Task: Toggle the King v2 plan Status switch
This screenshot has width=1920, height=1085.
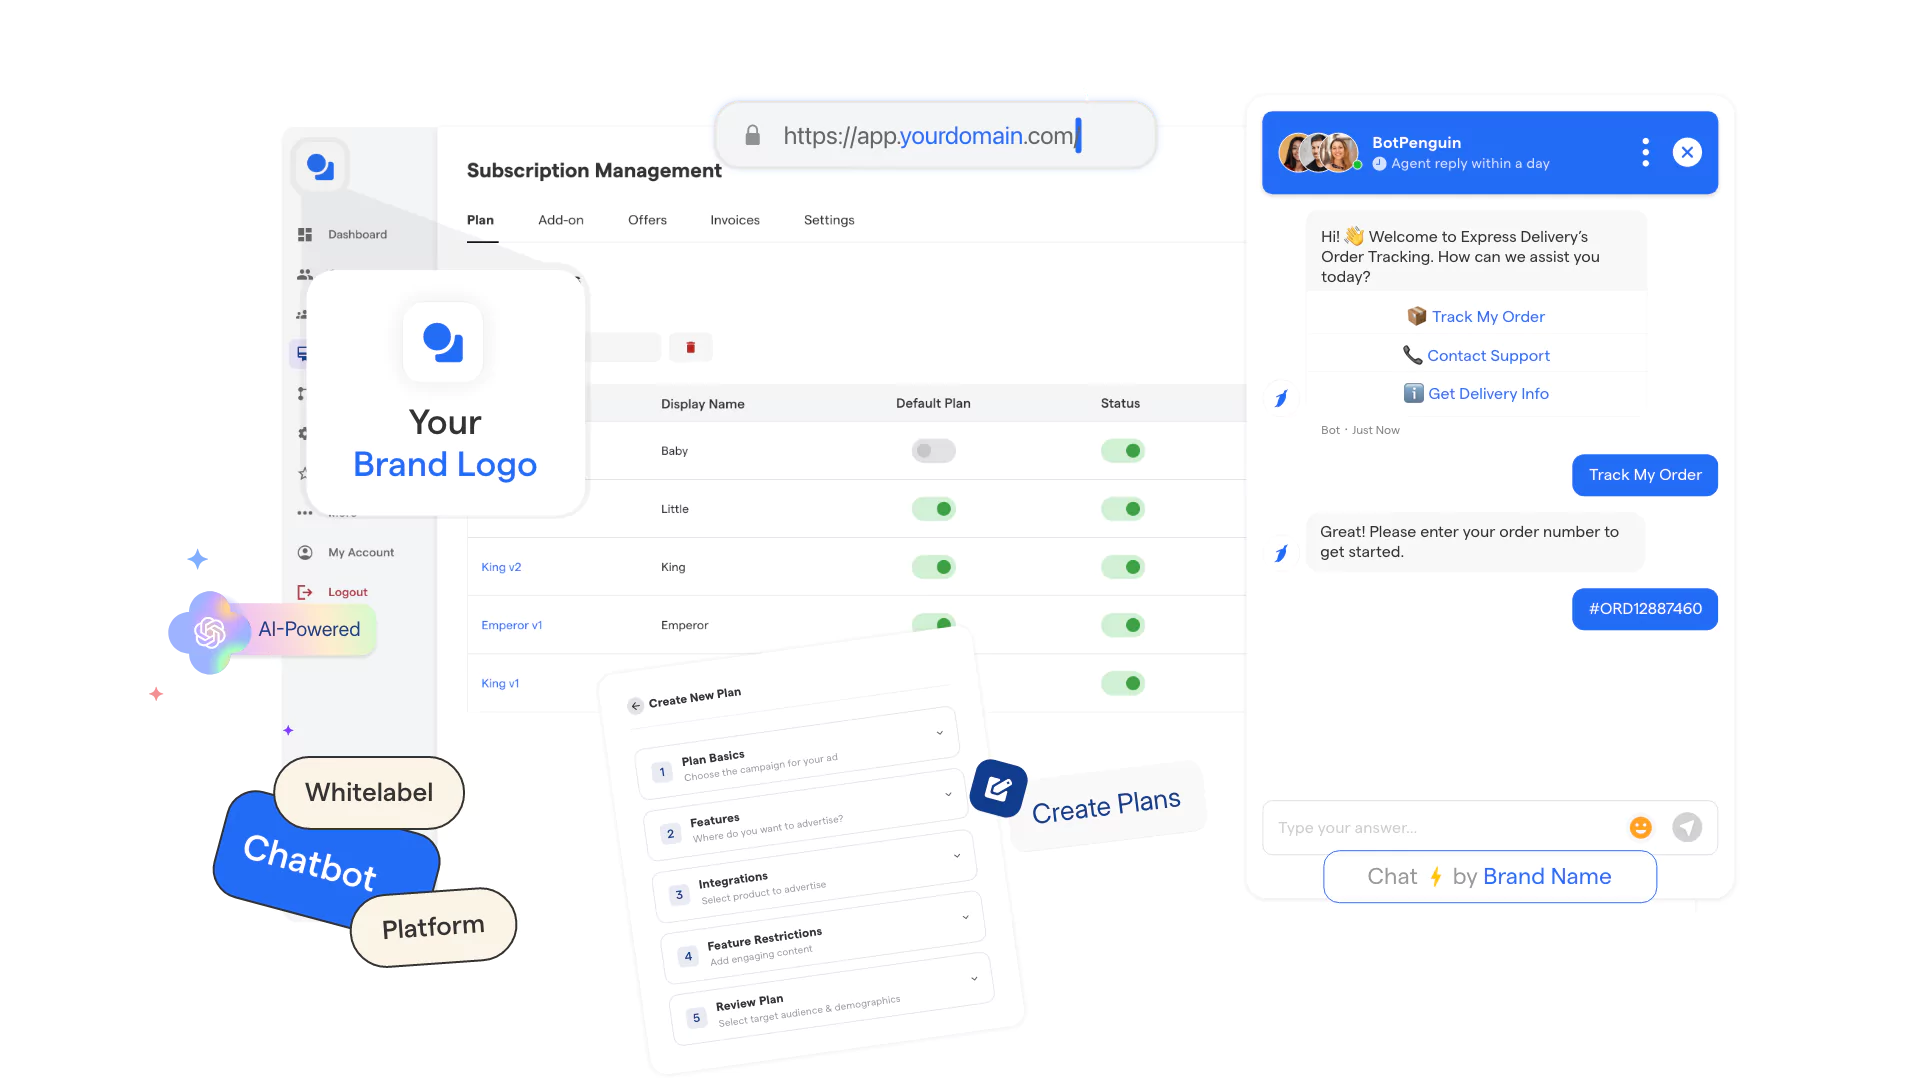Action: point(1125,567)
